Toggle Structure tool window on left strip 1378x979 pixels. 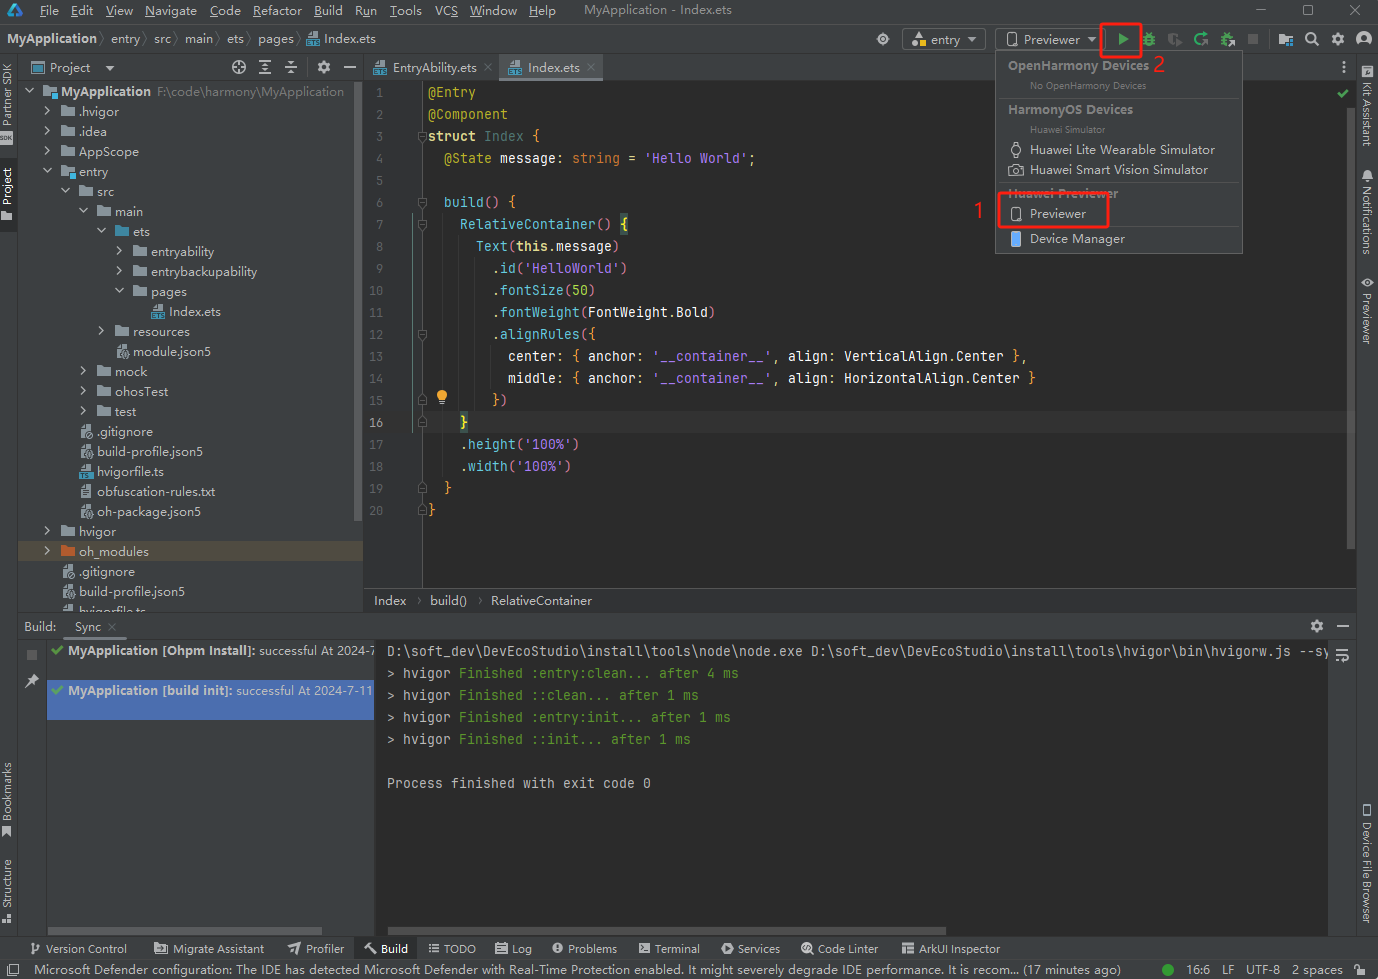pos(8,890)
